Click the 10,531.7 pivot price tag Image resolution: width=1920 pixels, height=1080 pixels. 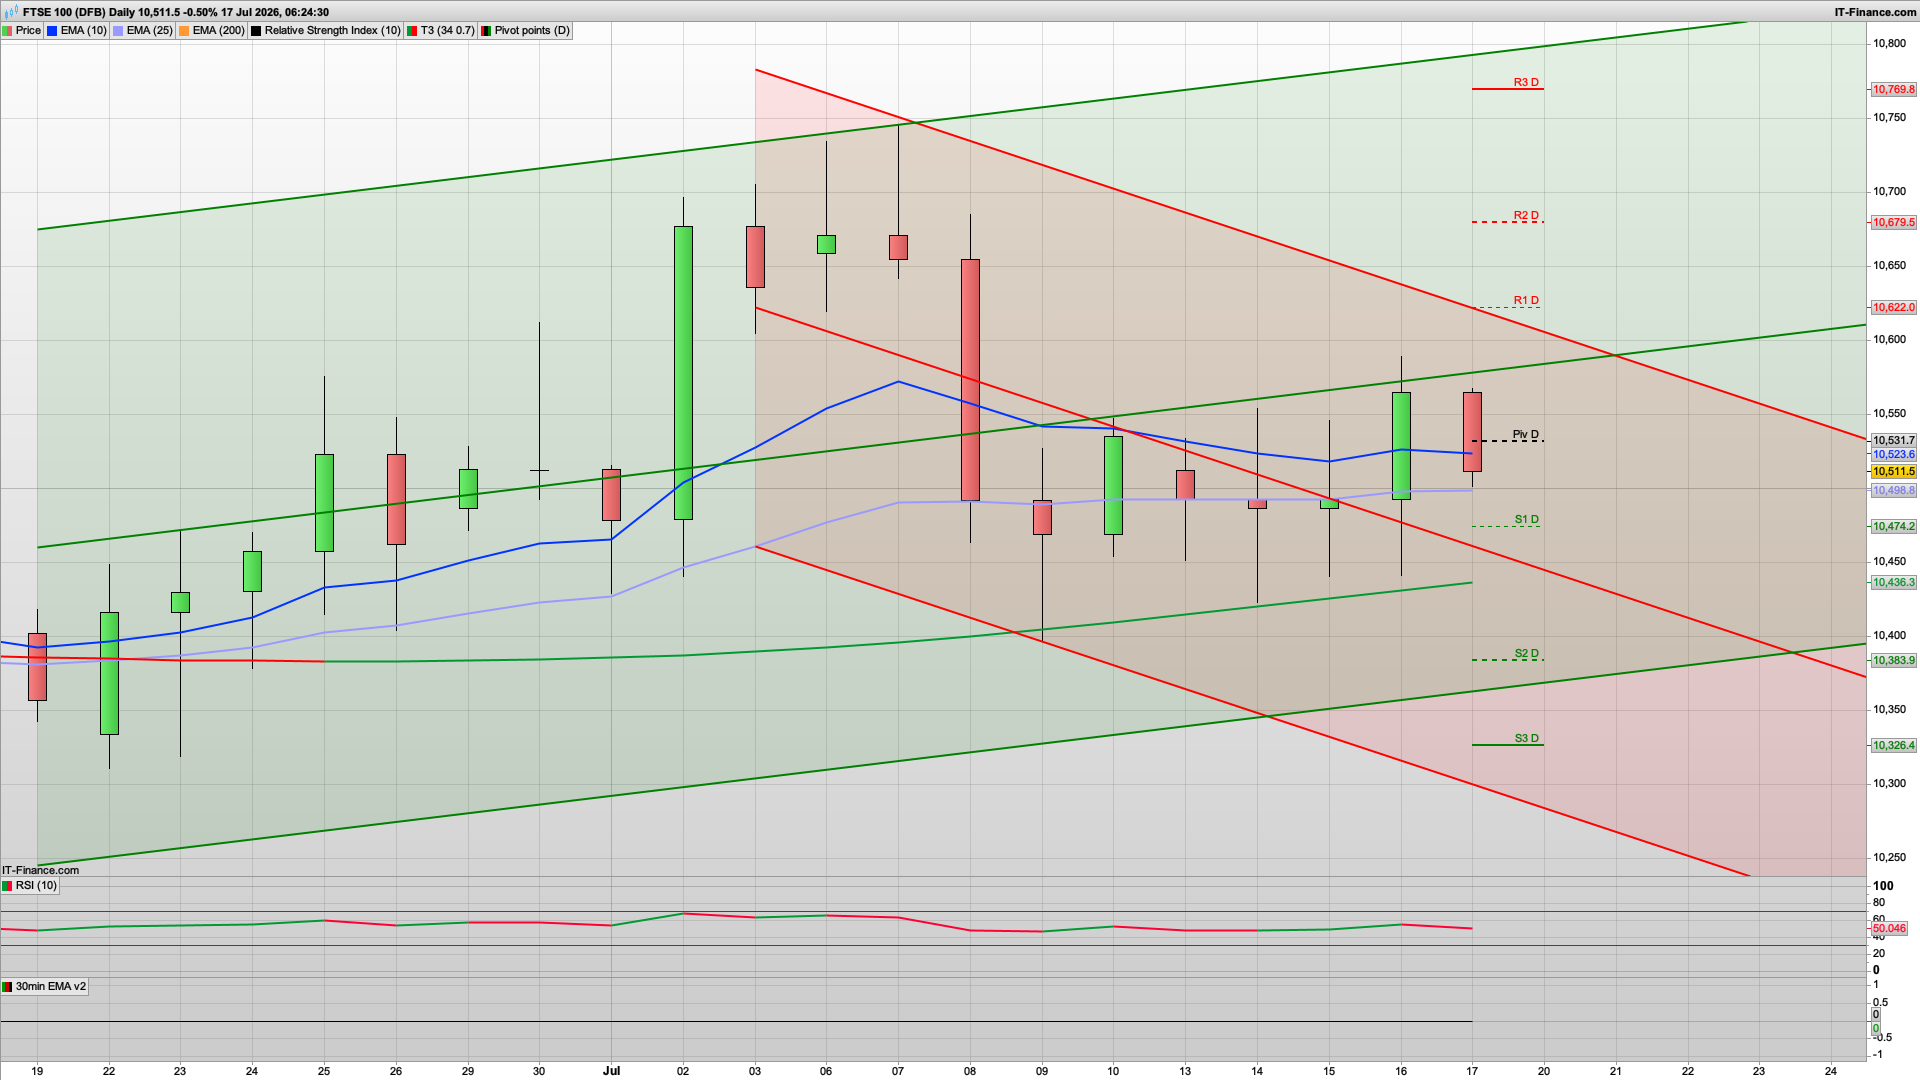pyautogui.click(x=1894, y=441)
